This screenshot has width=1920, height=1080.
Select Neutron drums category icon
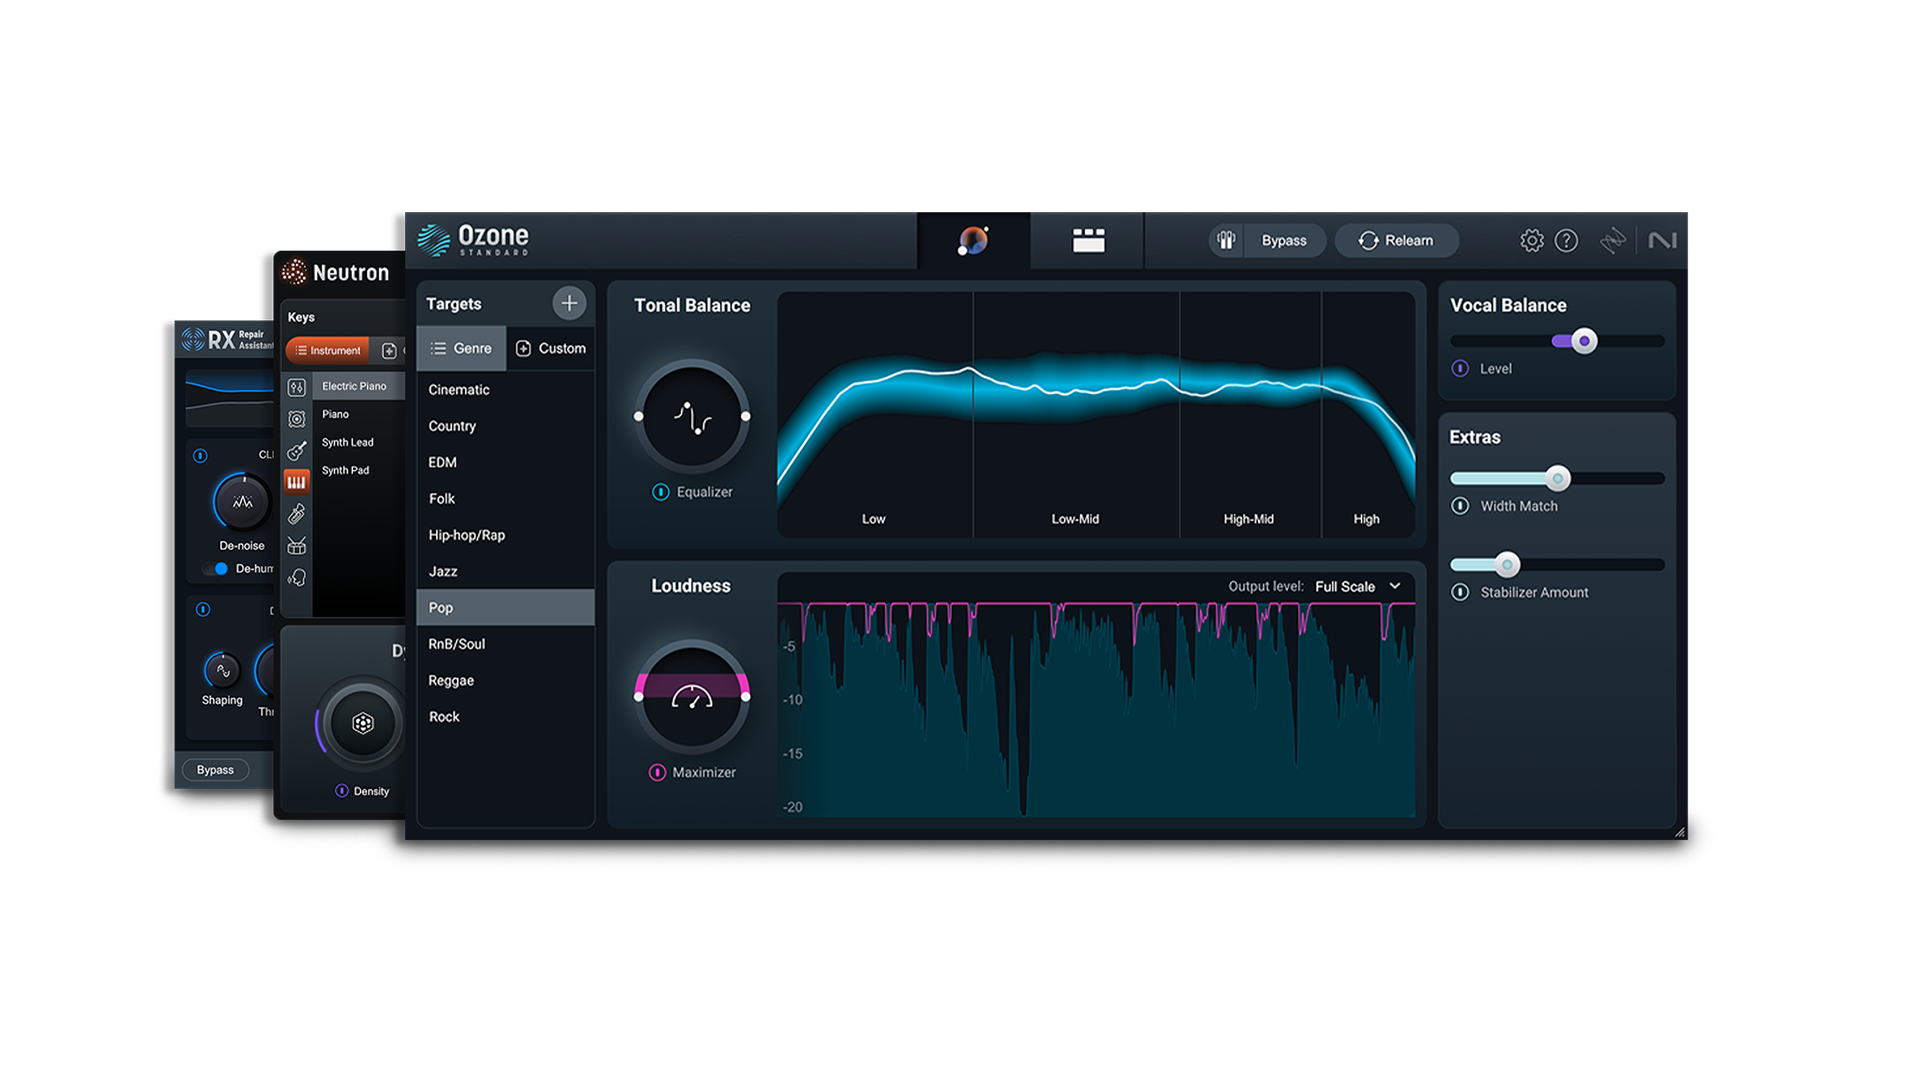296,546
